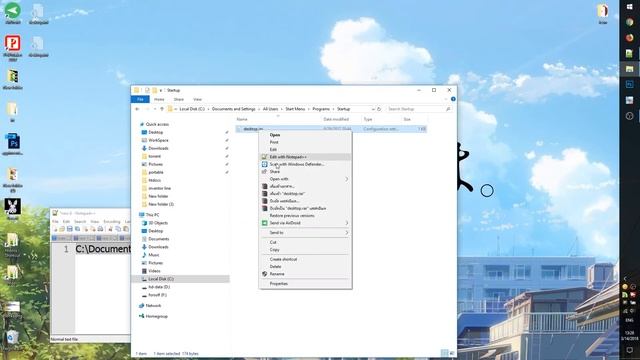Switch to large icons view button
This screenshot has height=360, width=640.
[451, 353]
